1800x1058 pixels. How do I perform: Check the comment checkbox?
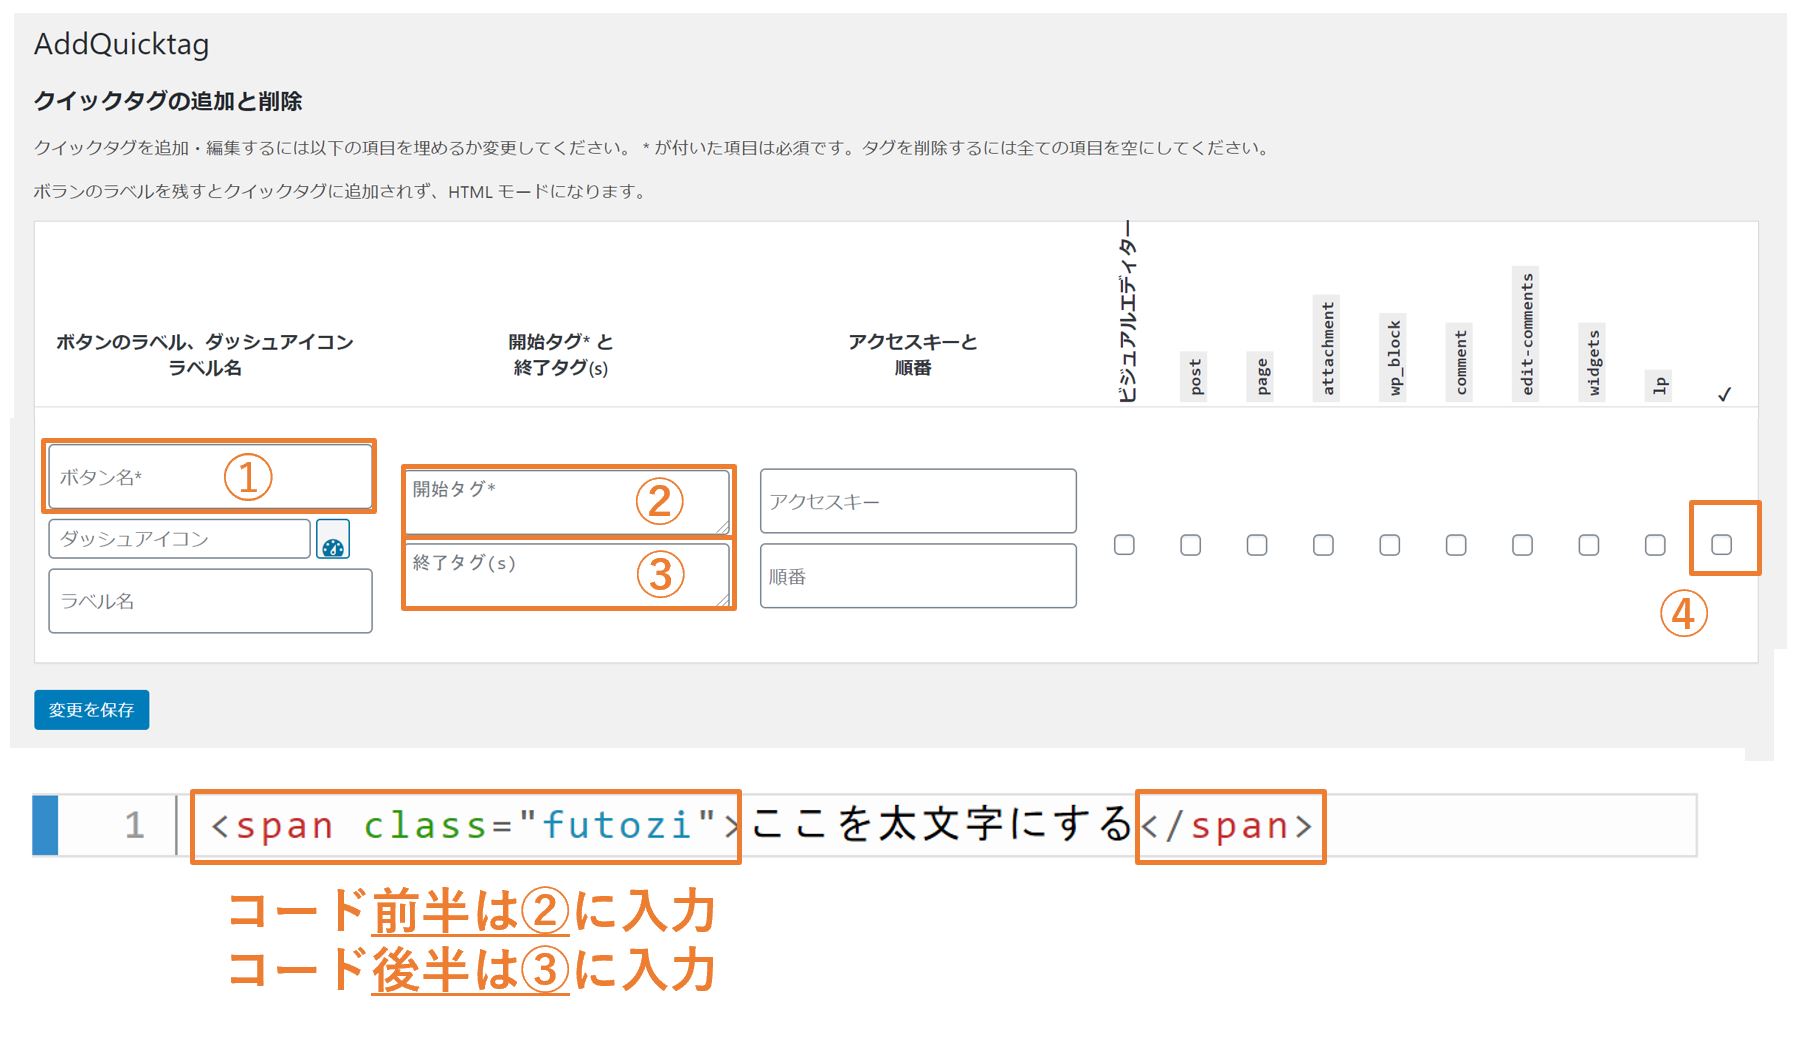pos(1456,545)
